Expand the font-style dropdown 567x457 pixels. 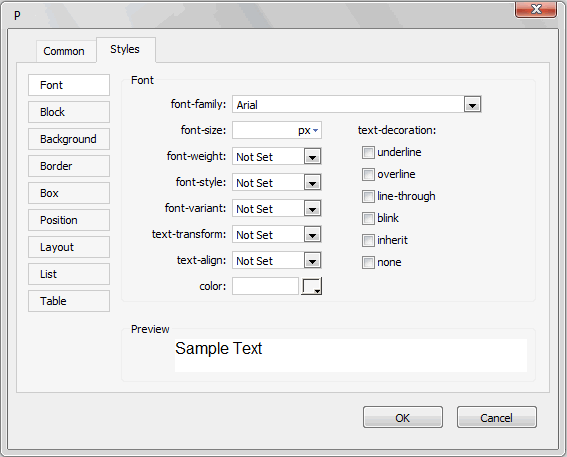pos(312,183)
